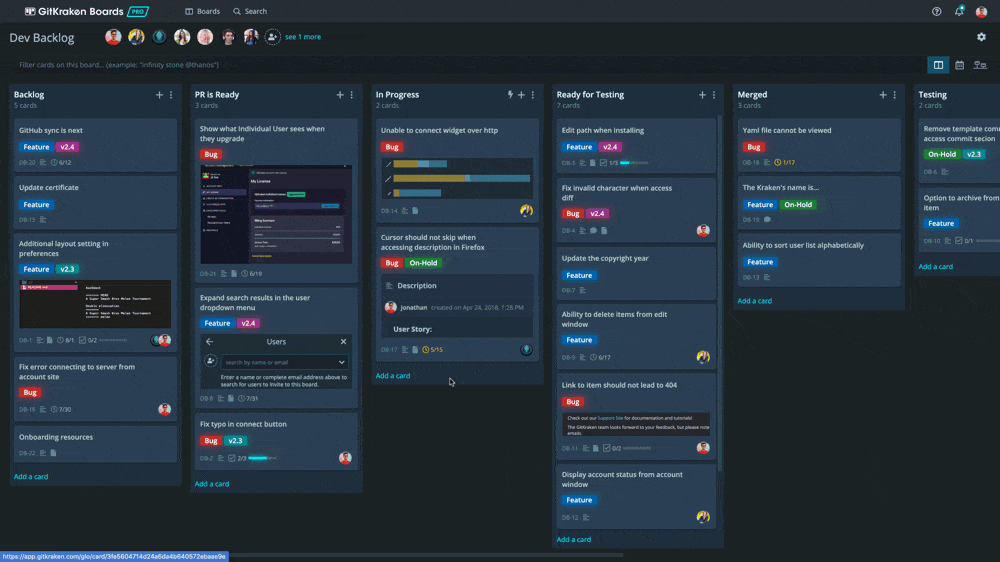
Task: Click the On-Hold label on Cursor card
Action: click(423, 263)
